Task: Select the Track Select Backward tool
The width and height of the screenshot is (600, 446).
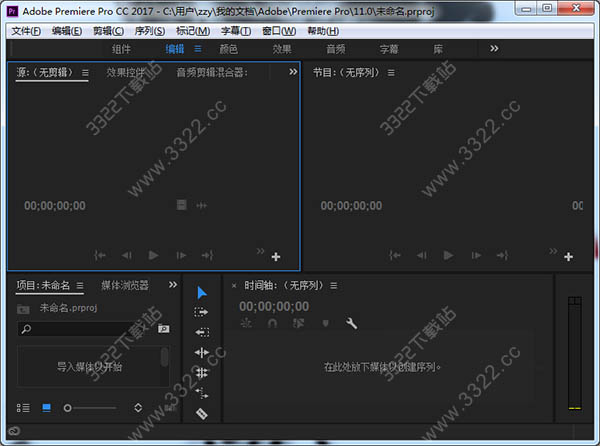Action: point(202,332)
